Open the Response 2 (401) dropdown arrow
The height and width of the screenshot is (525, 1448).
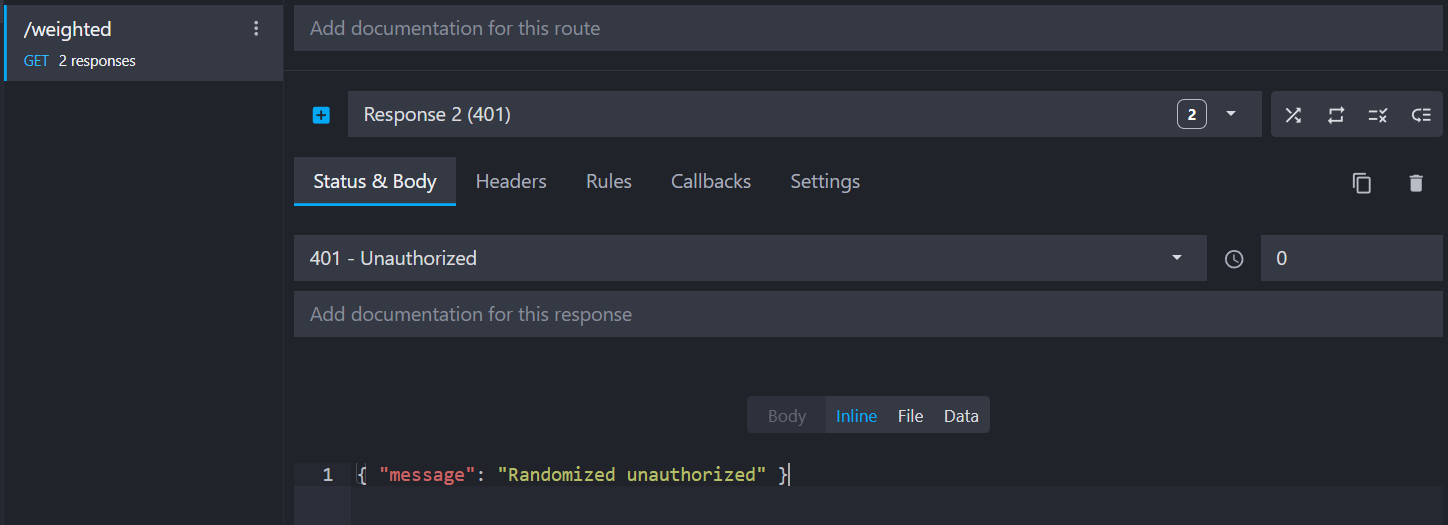[1231, 114]
